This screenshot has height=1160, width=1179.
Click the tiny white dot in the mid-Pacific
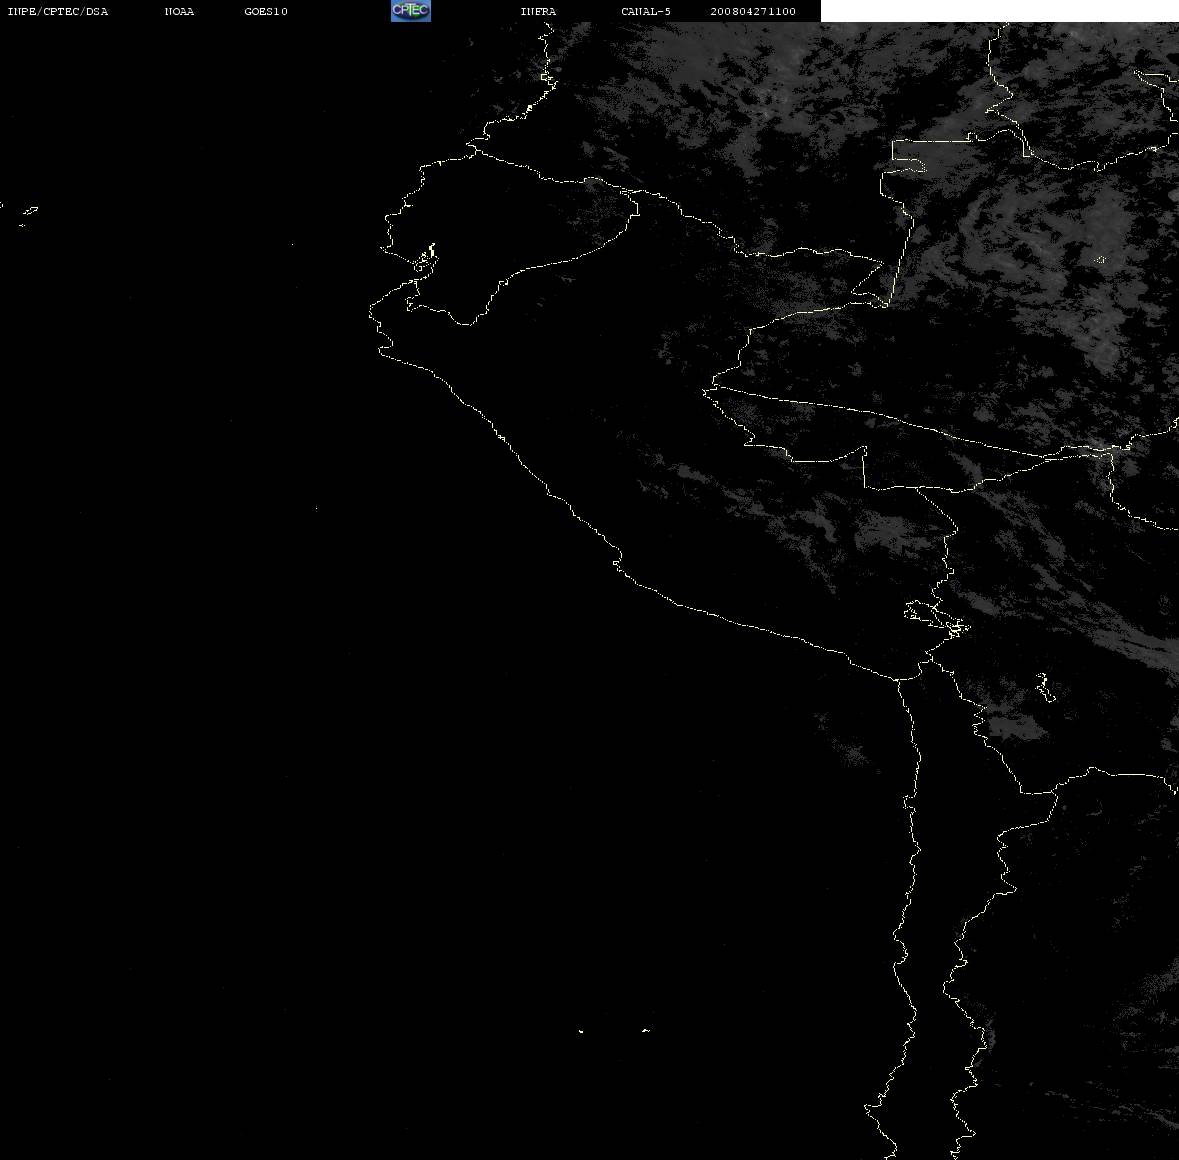pos(316,508)
